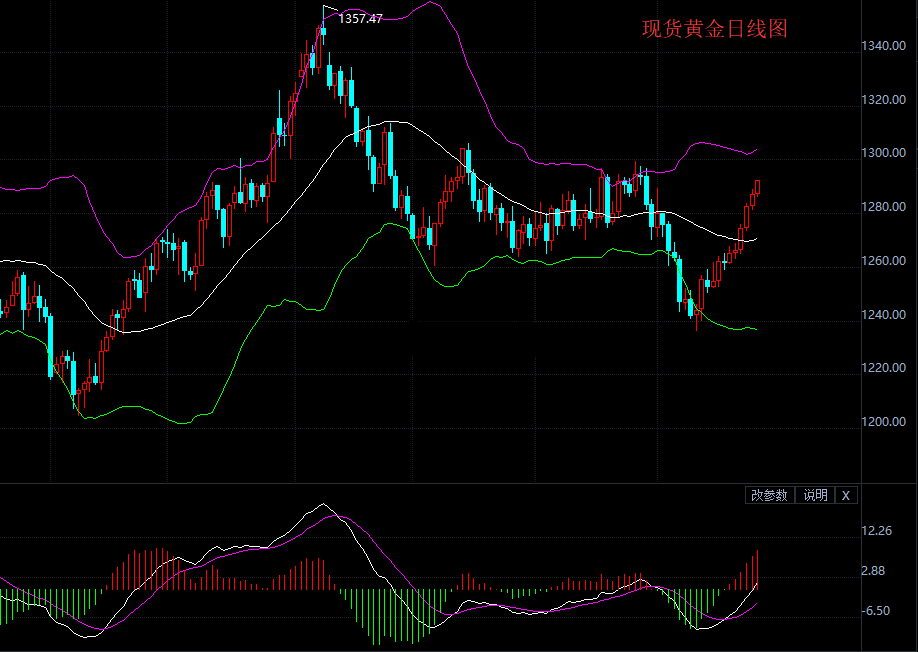Click the 1340.00 price axis label
The height and width of the screenshot is (652, 918).
(886, 46)
